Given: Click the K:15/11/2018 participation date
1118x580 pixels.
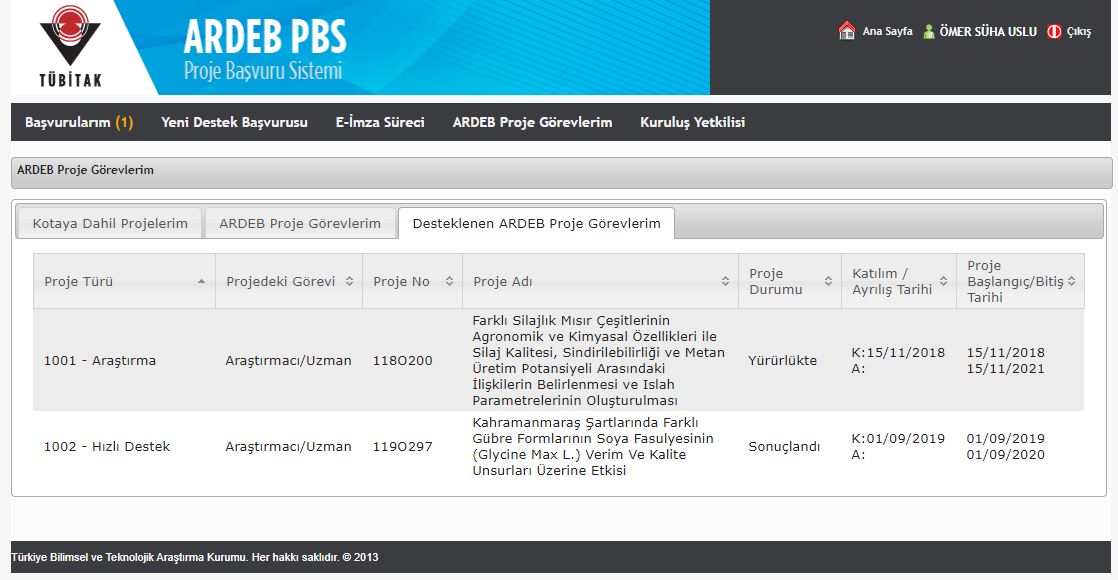Looking at the screenshot, I should click(x=898, y=352).
